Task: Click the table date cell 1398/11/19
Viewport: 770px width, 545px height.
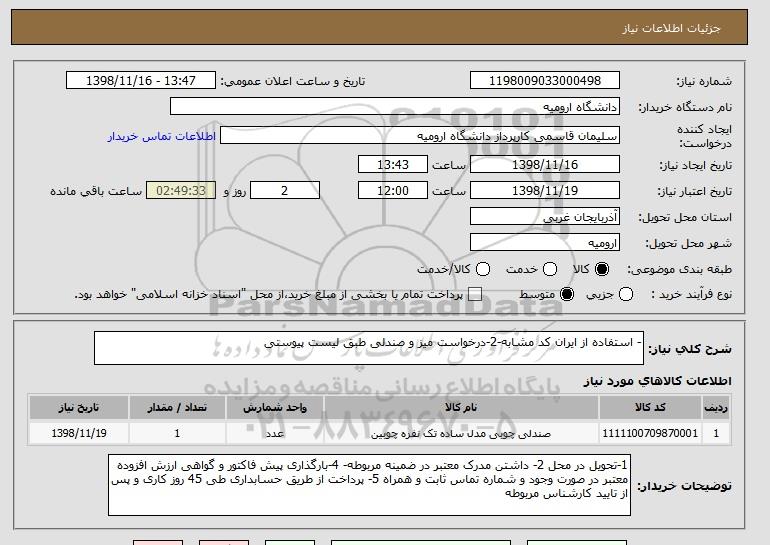Action: (79, 433)
